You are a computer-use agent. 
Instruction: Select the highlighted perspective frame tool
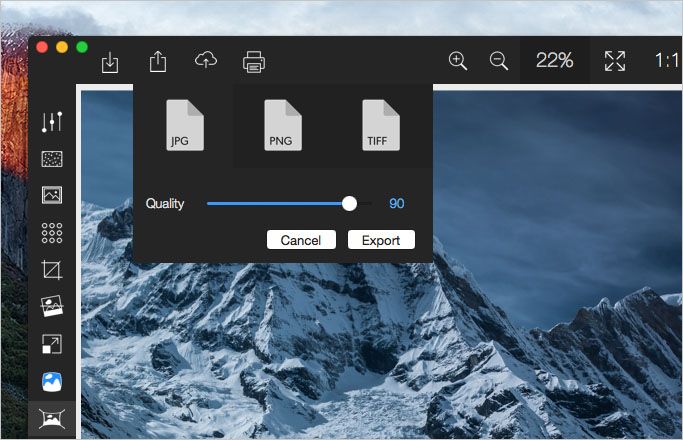point(52,419)
